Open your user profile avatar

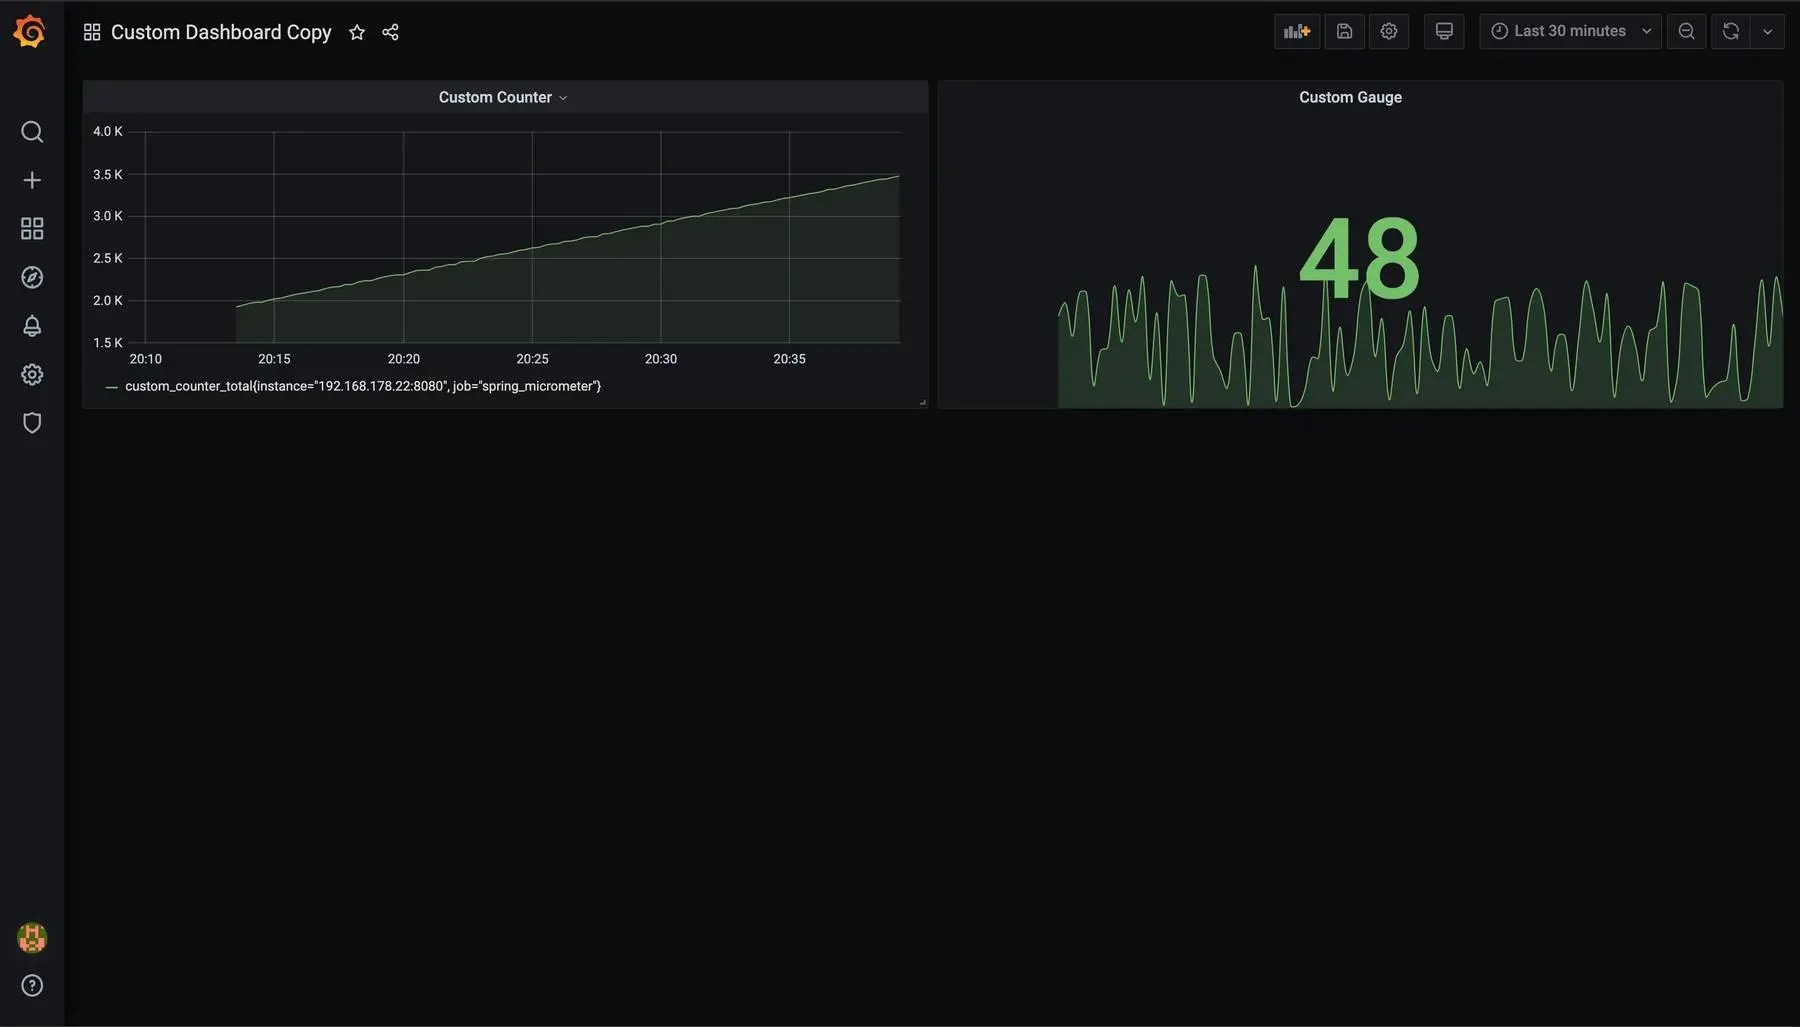coord(31,937)
